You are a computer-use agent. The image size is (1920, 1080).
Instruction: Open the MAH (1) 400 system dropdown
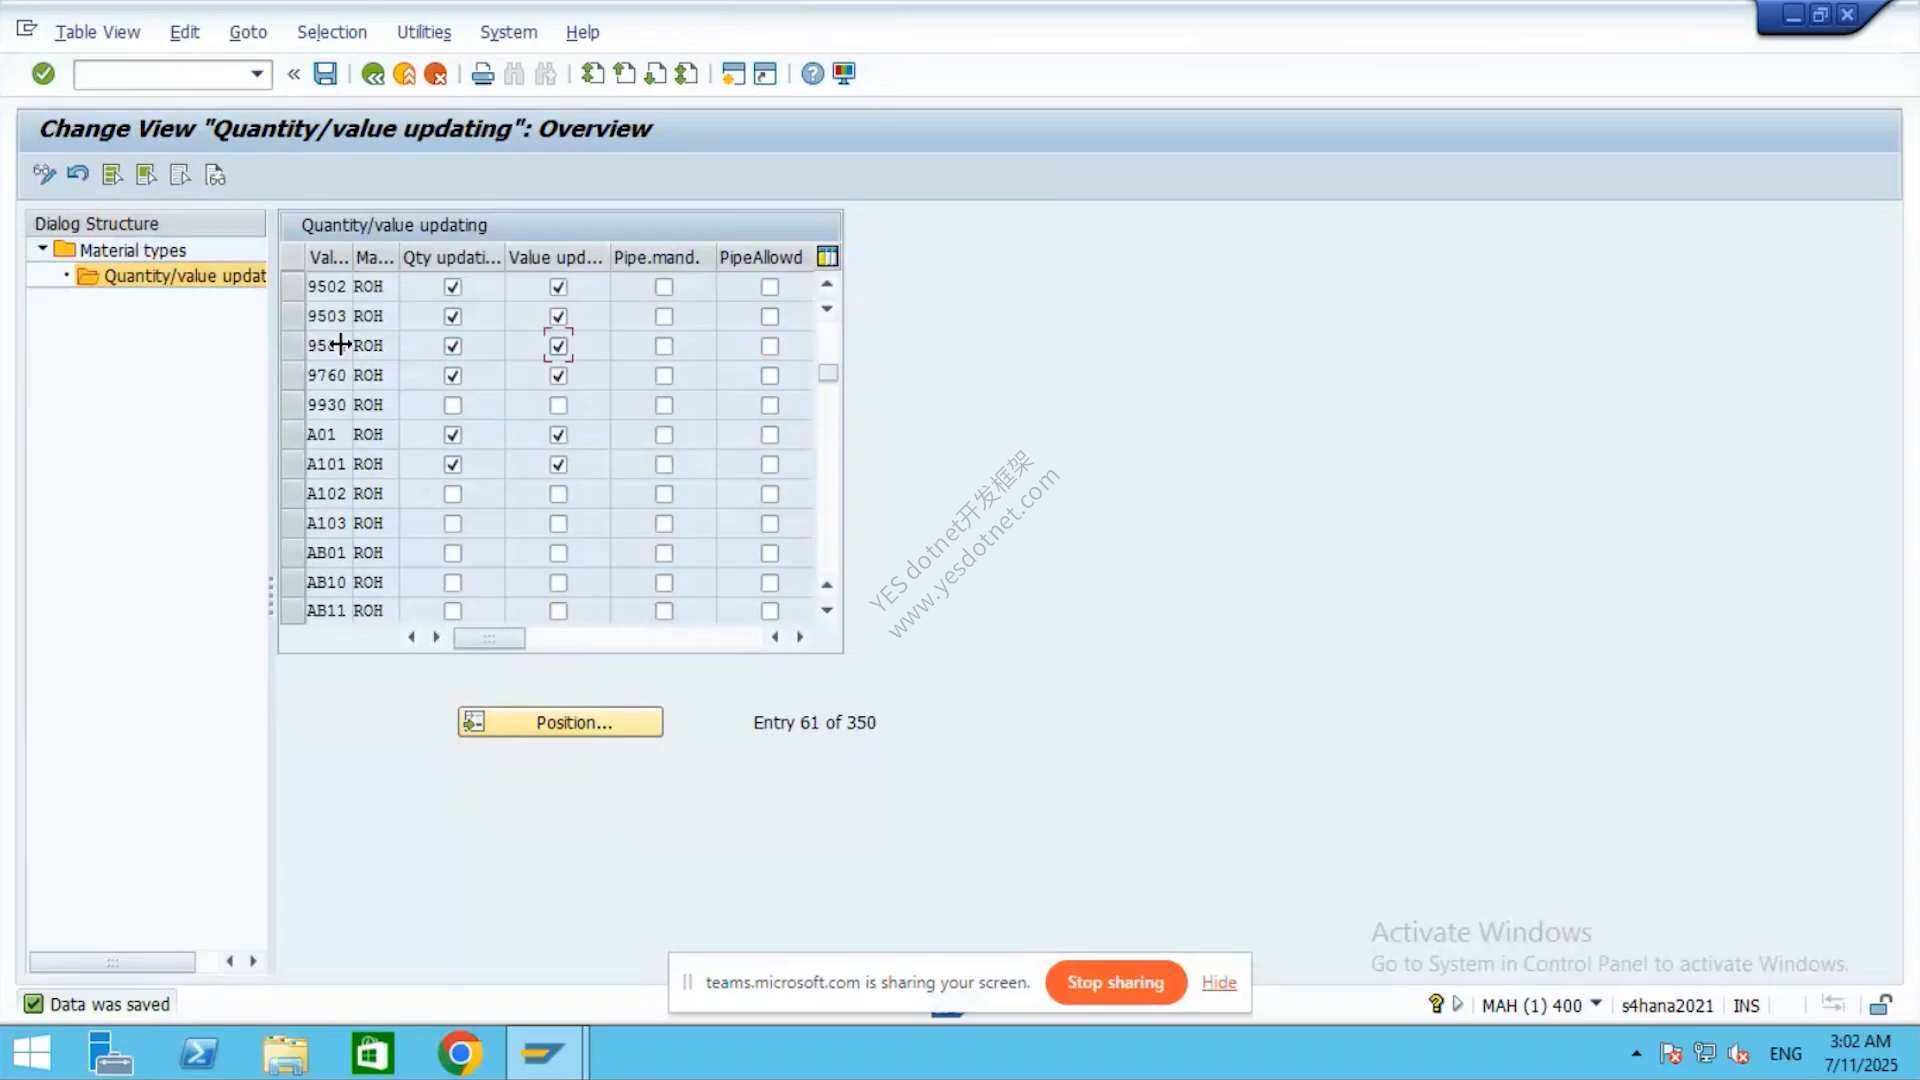pyautogui.click(x=1596, y=1003)
